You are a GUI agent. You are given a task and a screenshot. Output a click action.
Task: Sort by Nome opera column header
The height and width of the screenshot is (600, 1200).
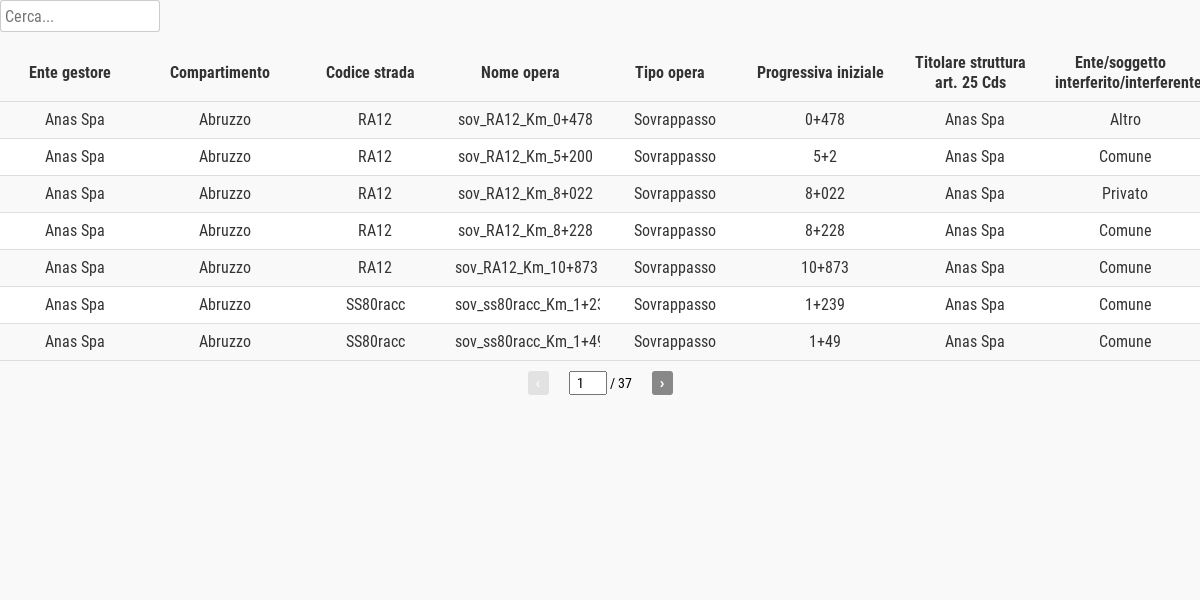pyautogui.click(x=520, y=72)
